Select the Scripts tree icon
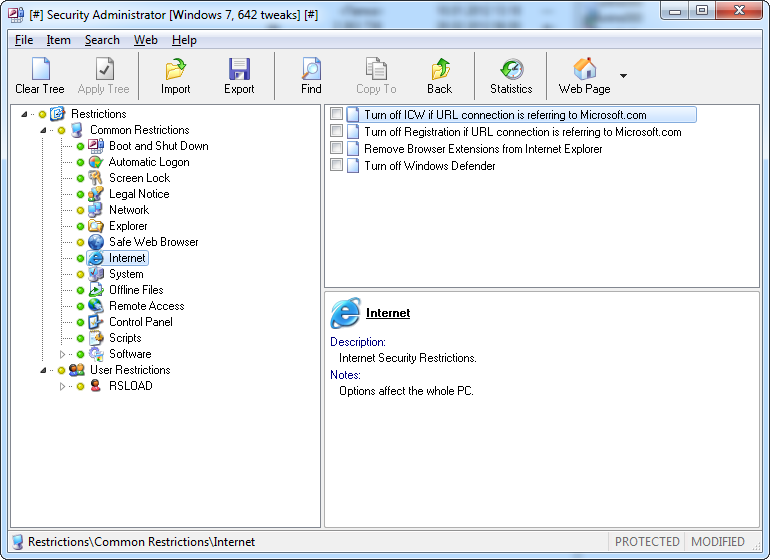 tap(96, 338)
